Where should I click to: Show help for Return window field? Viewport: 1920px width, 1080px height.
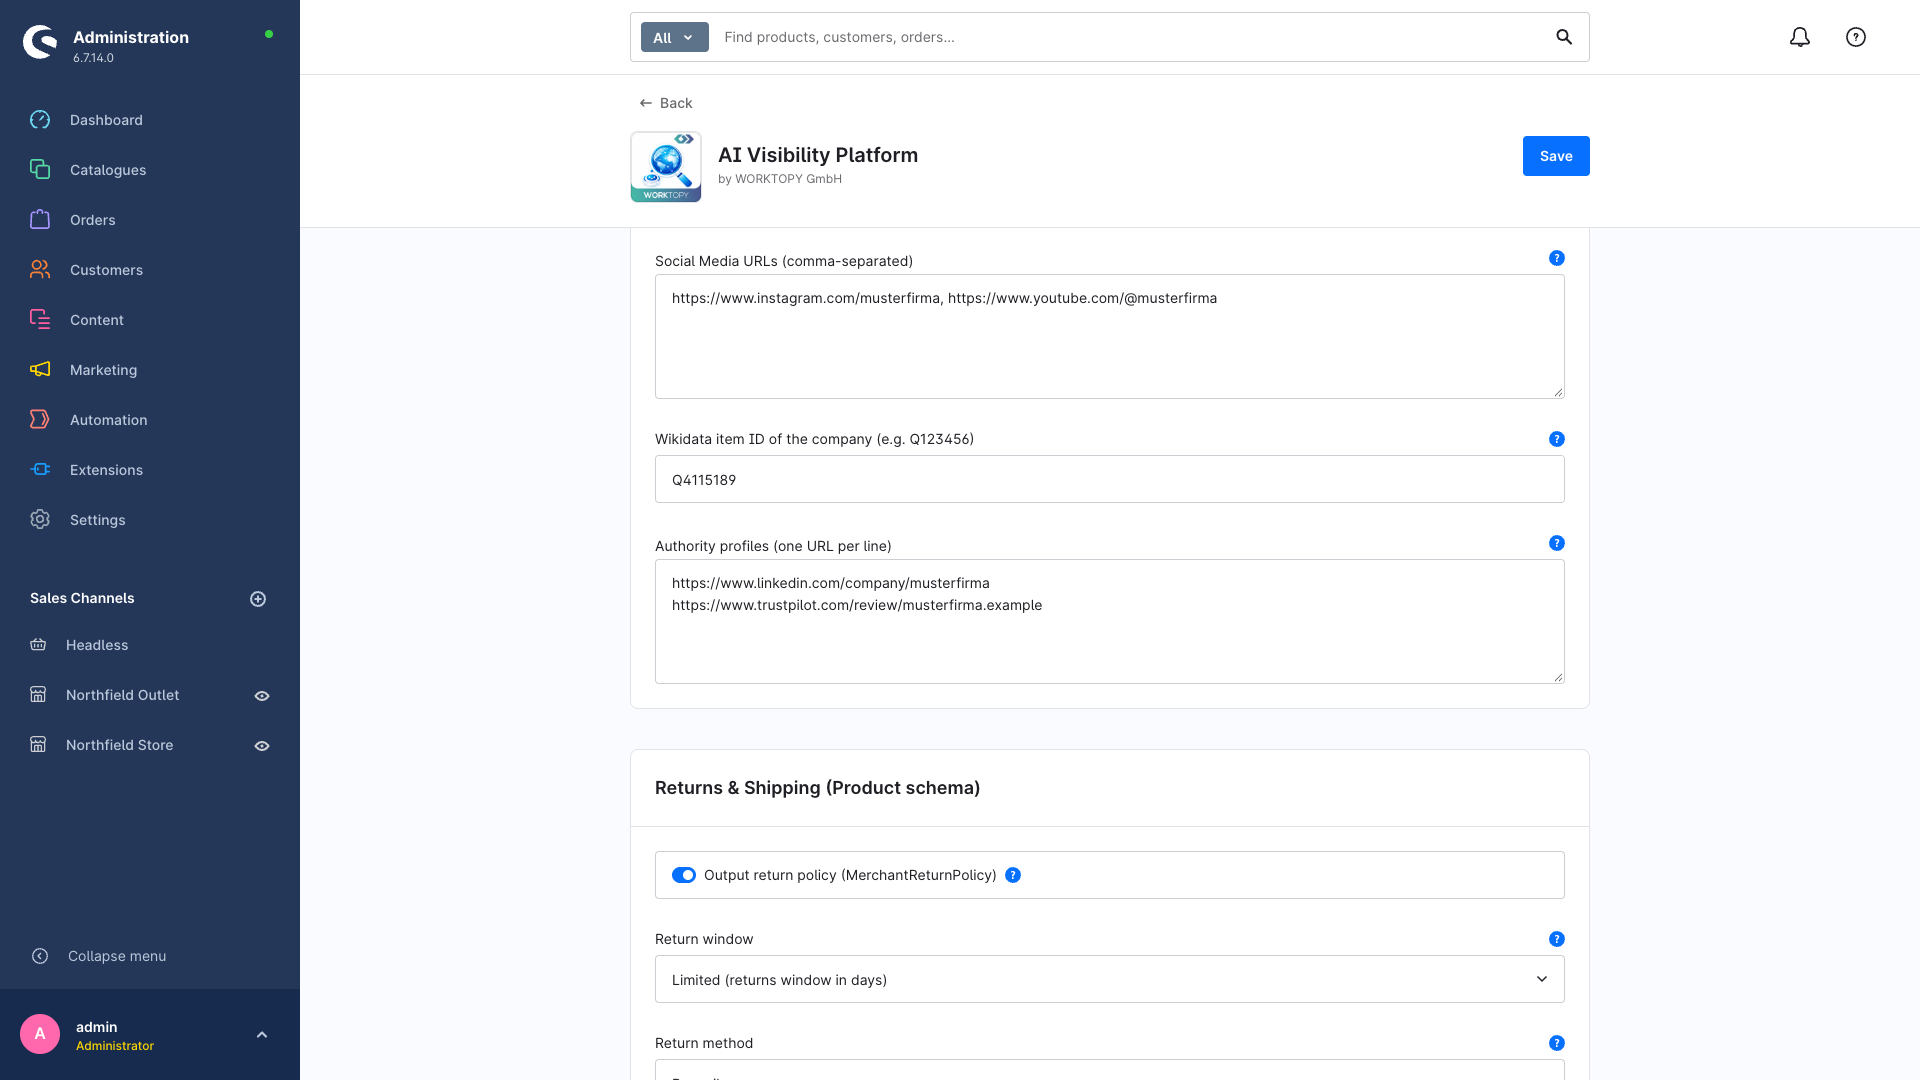click(x=1557, y=939)
